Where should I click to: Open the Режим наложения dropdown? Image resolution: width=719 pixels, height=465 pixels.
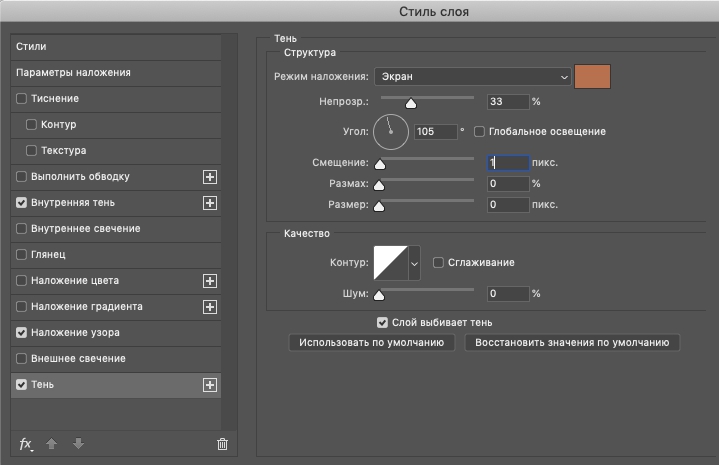473,77
